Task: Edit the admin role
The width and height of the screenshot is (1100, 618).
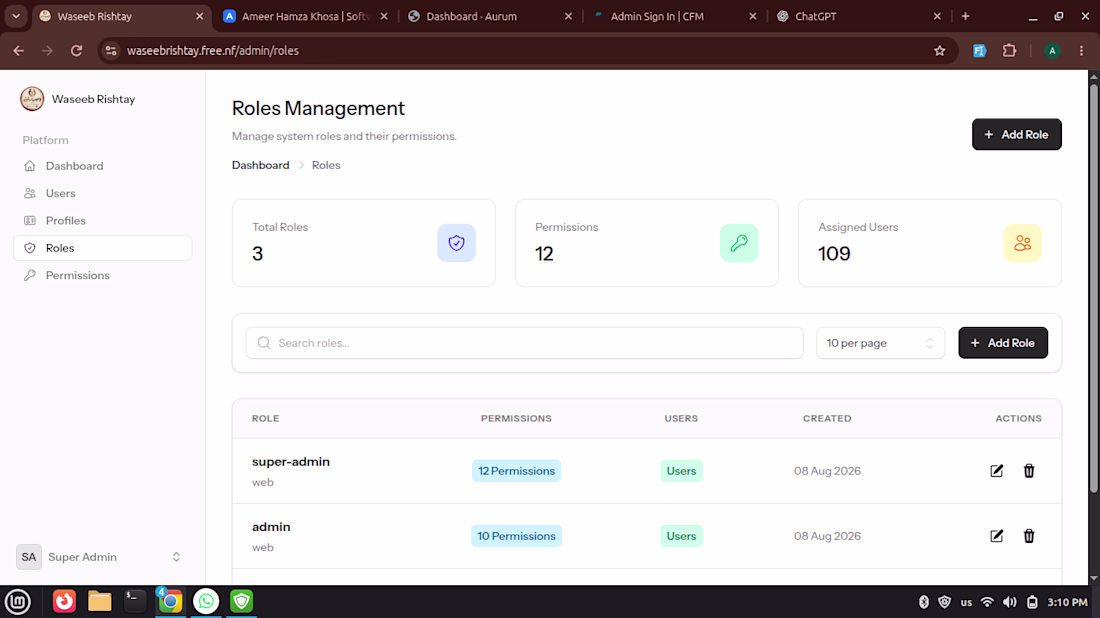Action: [996, 536]
